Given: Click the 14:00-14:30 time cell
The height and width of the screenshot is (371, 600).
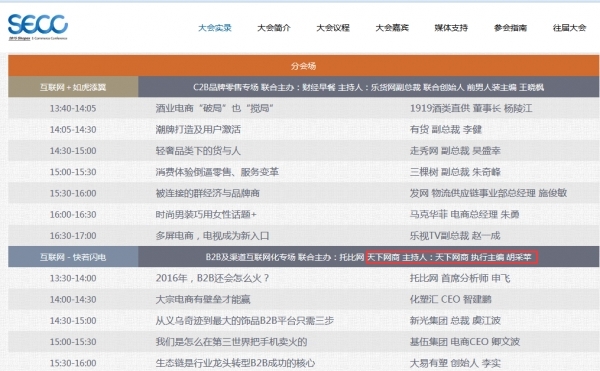Looking at the screenshot, I should click(x=73, y=299).
